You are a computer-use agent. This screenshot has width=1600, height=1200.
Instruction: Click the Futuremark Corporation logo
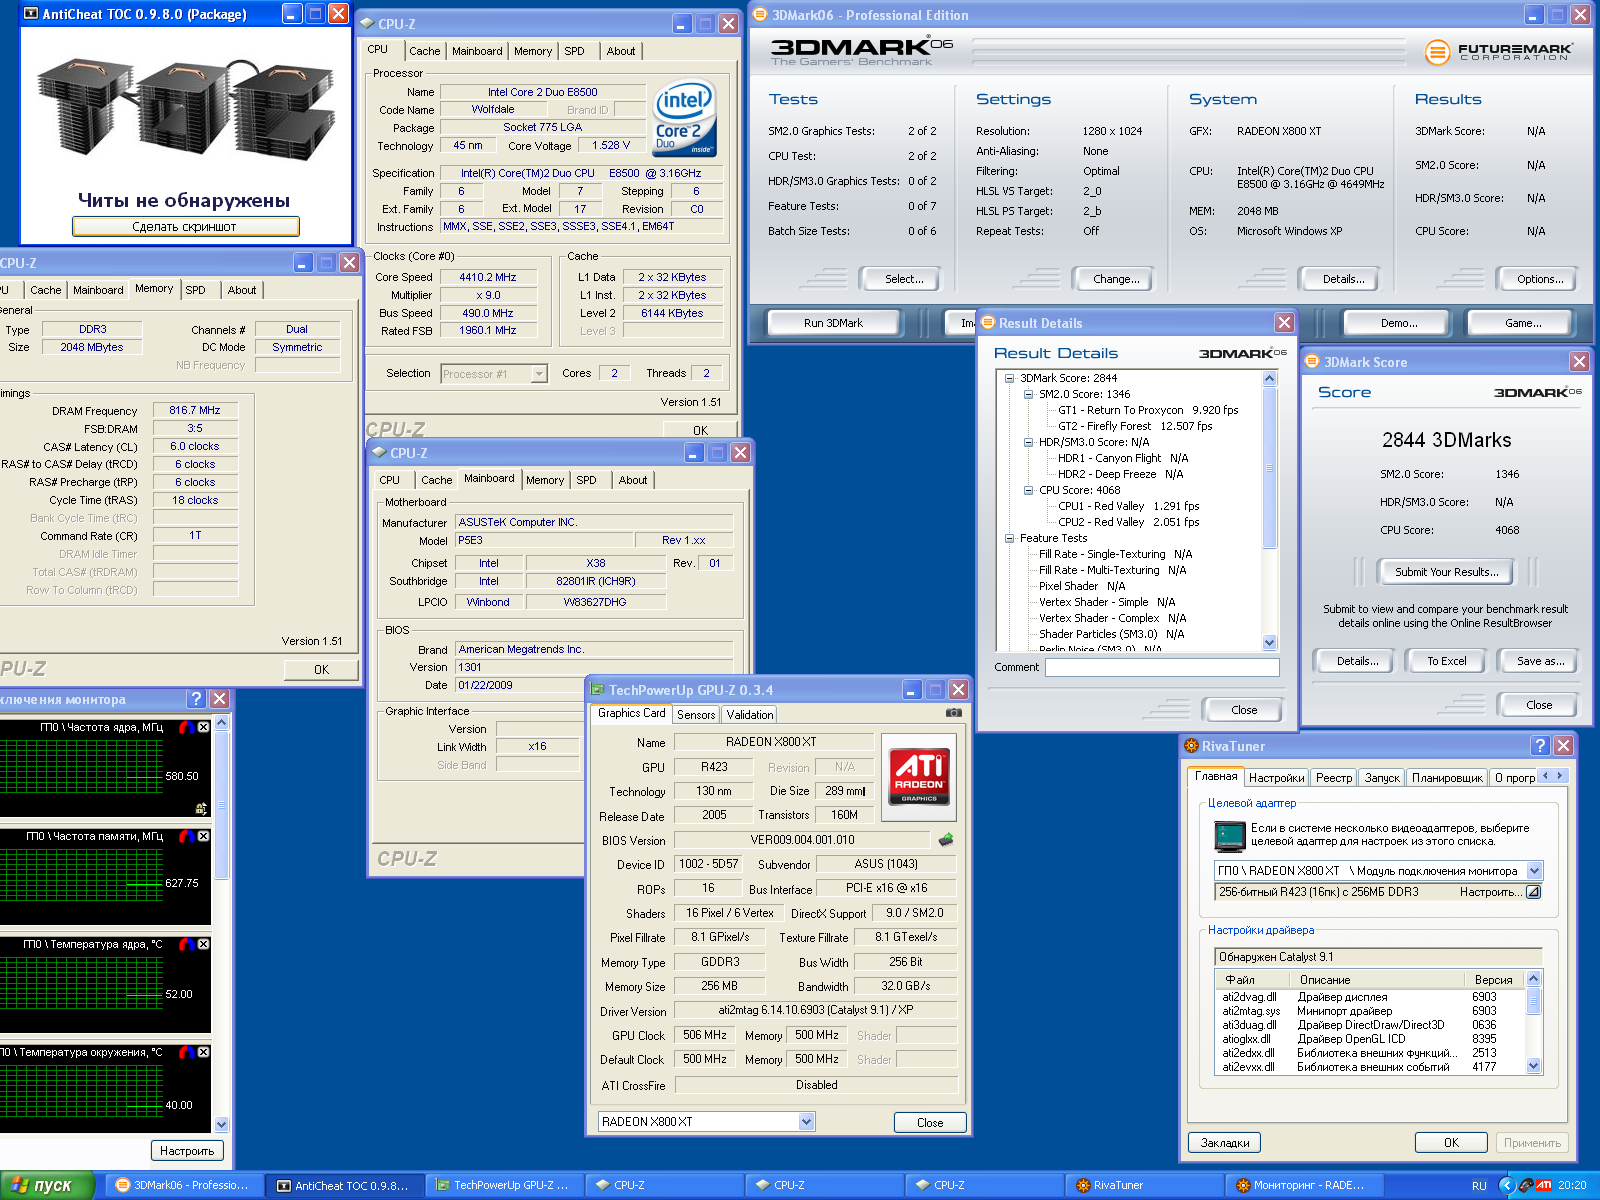coord(1498,52)
